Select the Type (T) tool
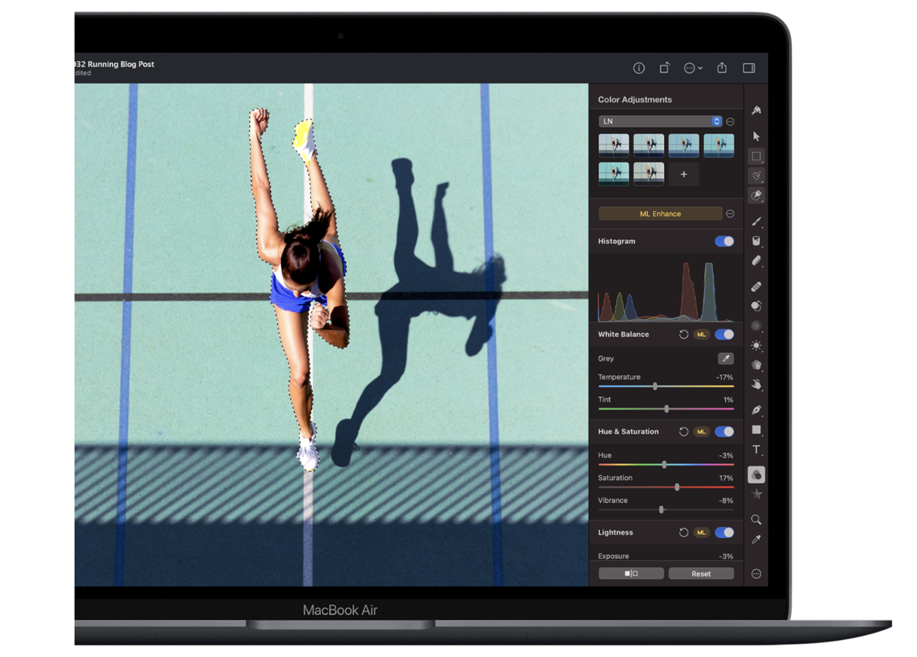The image size is (917, 657). [x=756, y=450]
